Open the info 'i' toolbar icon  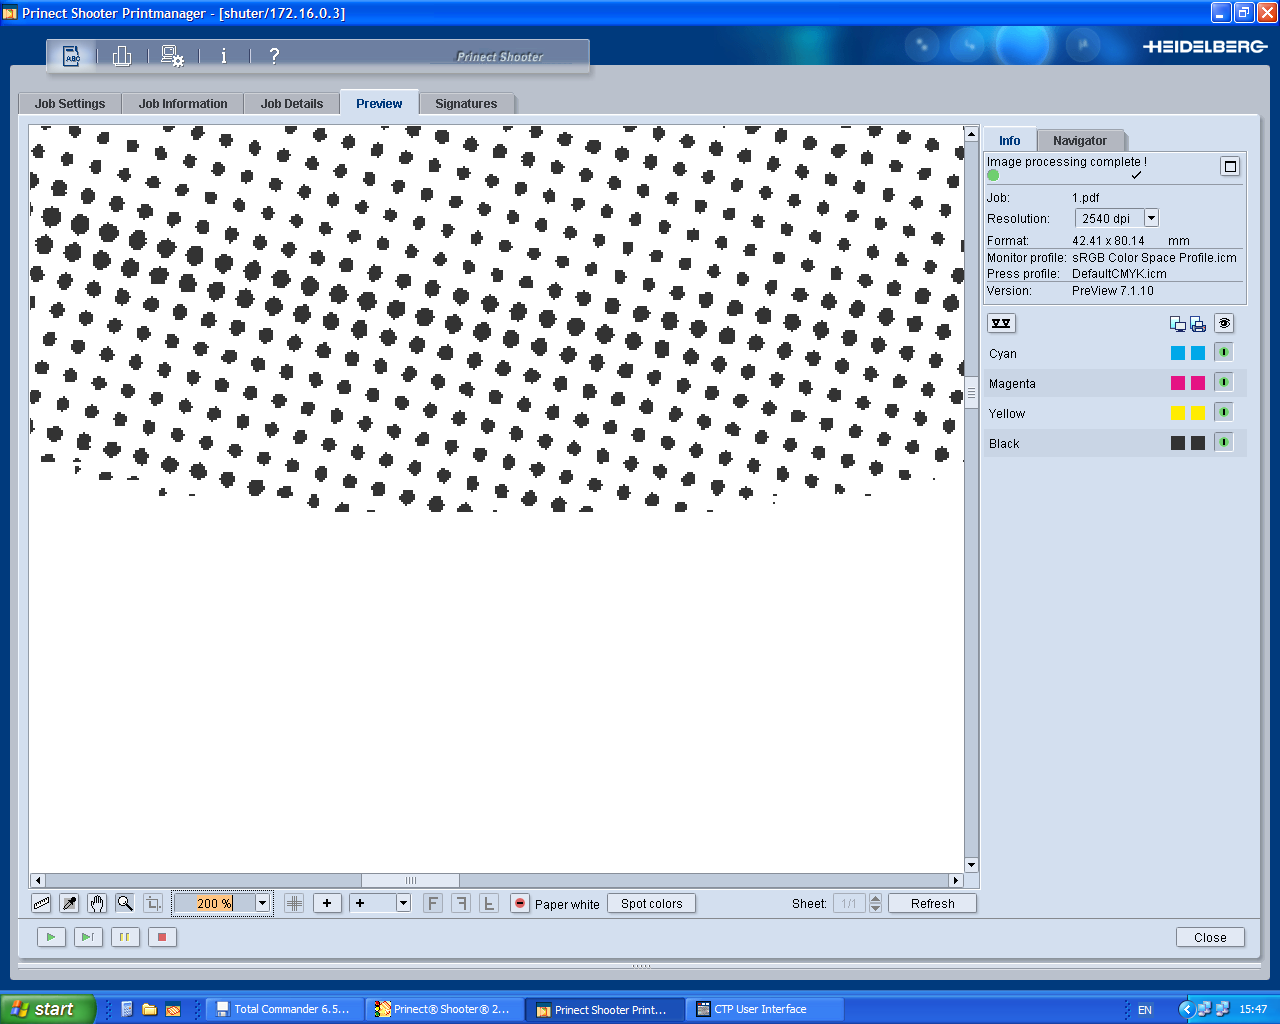(x=223, y=56)
